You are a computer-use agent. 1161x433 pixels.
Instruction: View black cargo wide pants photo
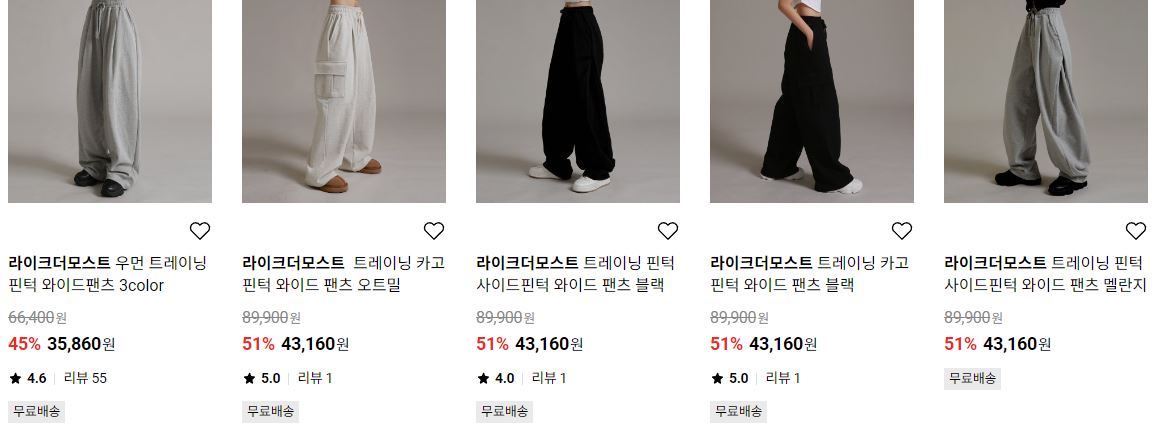tap(812, 101)
